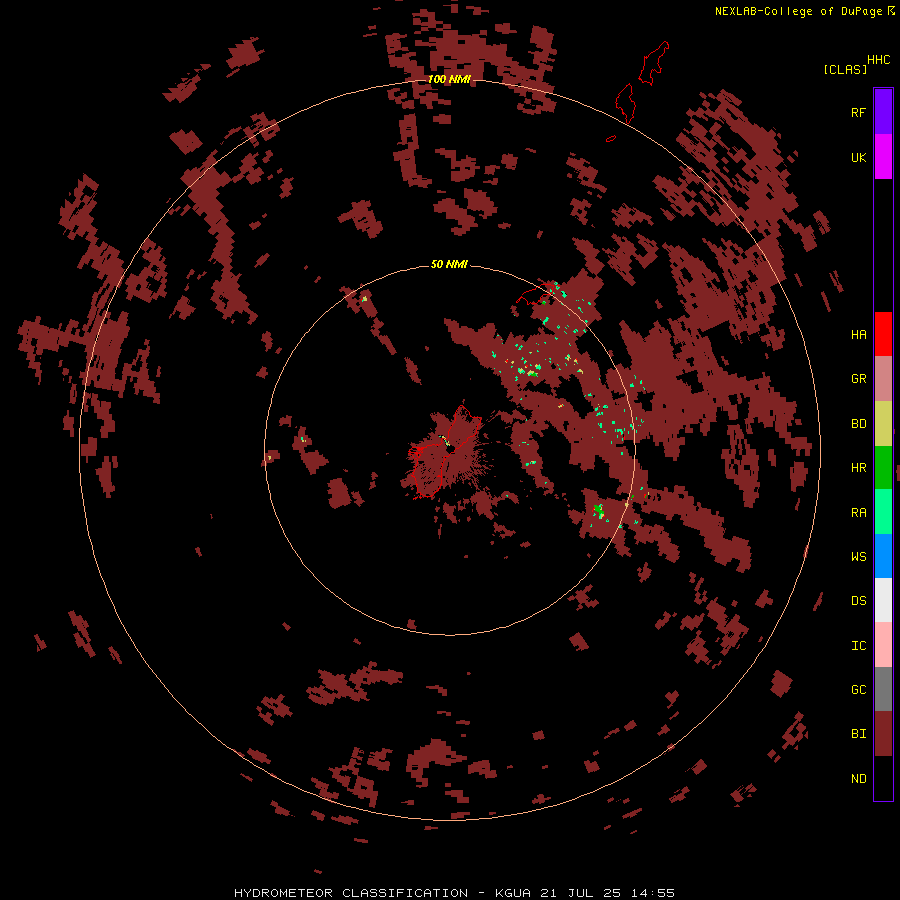Click the 14:55 timestamp
The width and height of the screenshot is (900, 900).
point(653,893)
